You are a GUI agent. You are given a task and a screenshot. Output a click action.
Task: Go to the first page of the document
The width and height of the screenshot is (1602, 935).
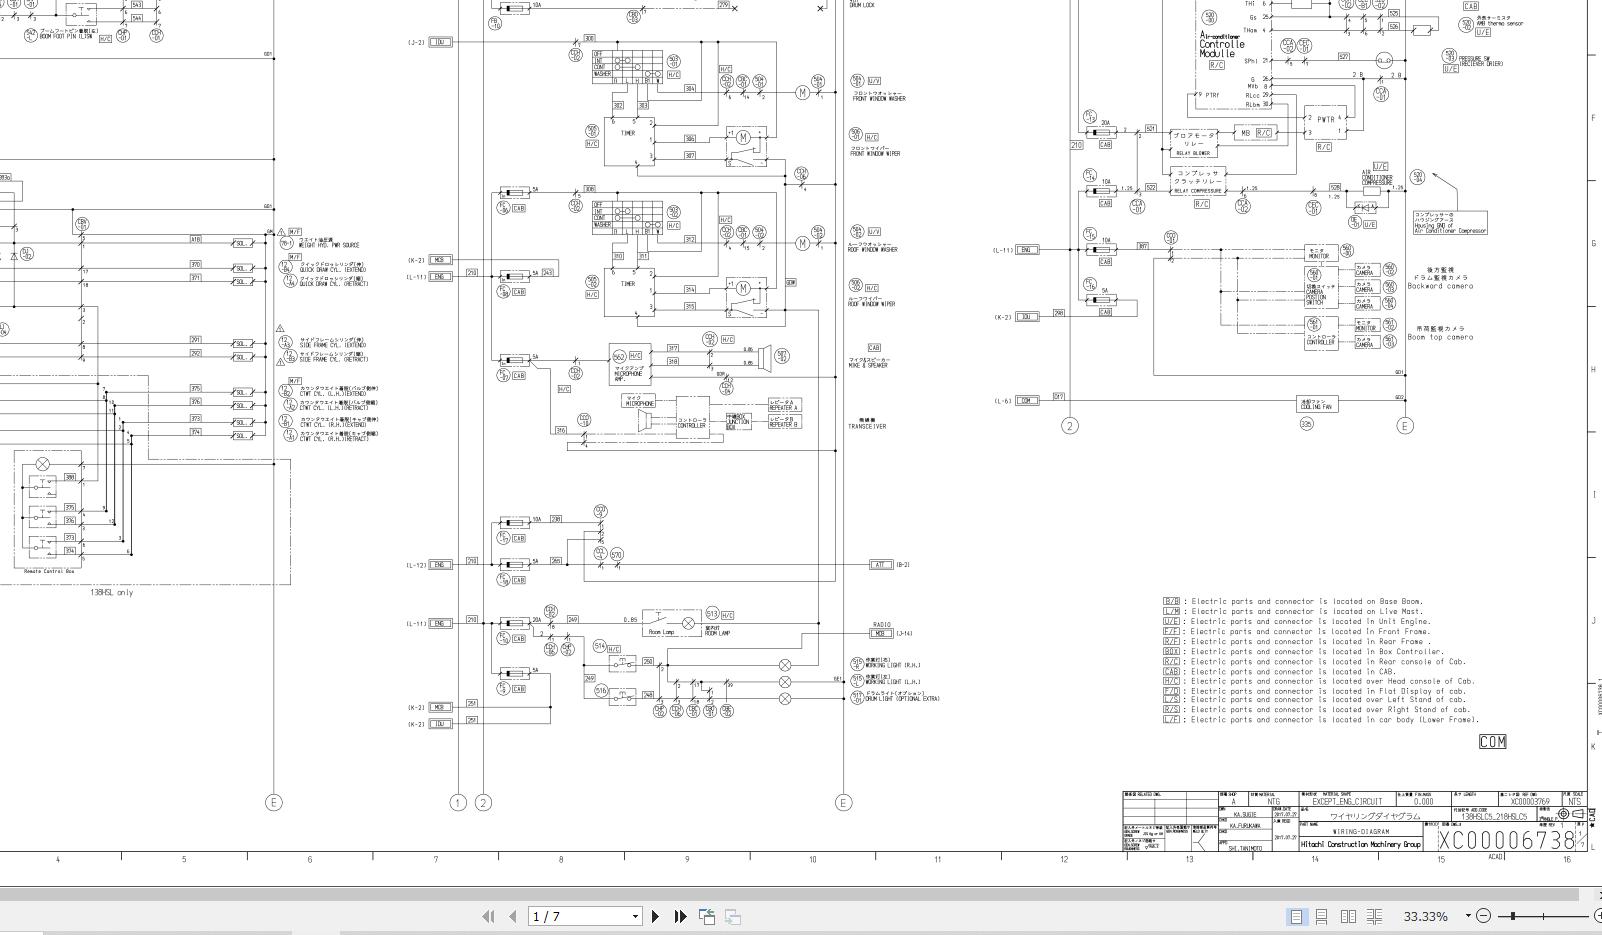(x=488, y=915)
